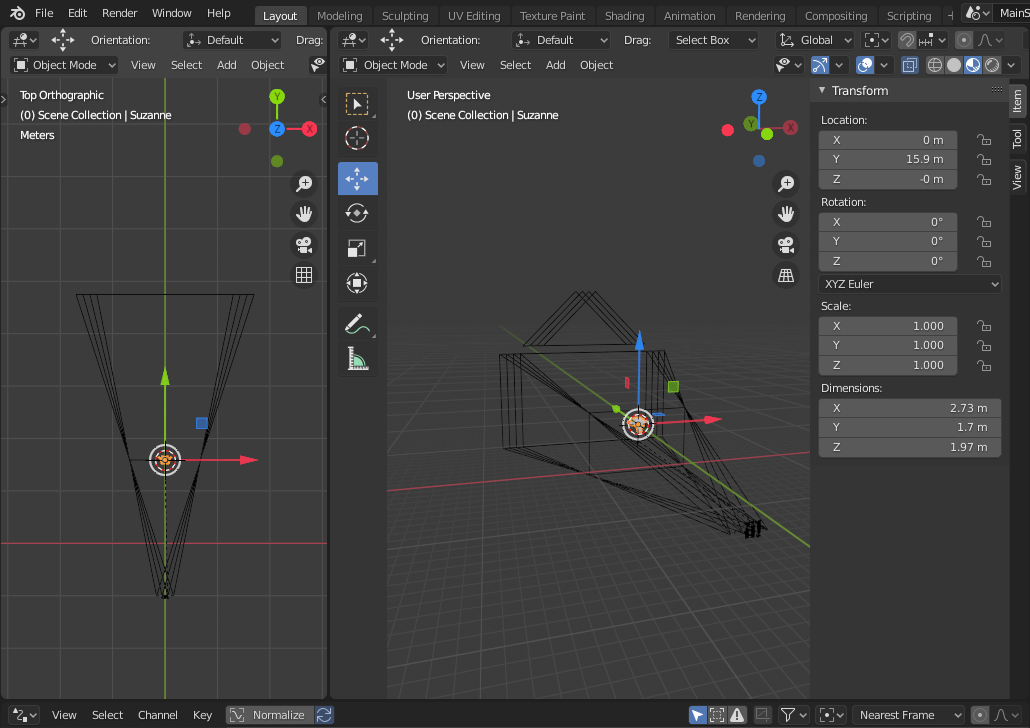Image resolution: width=1030 pixels, height=728 pixels.
Task: Open Global transform orientation dropdown
Action: [x=815, y=40]
